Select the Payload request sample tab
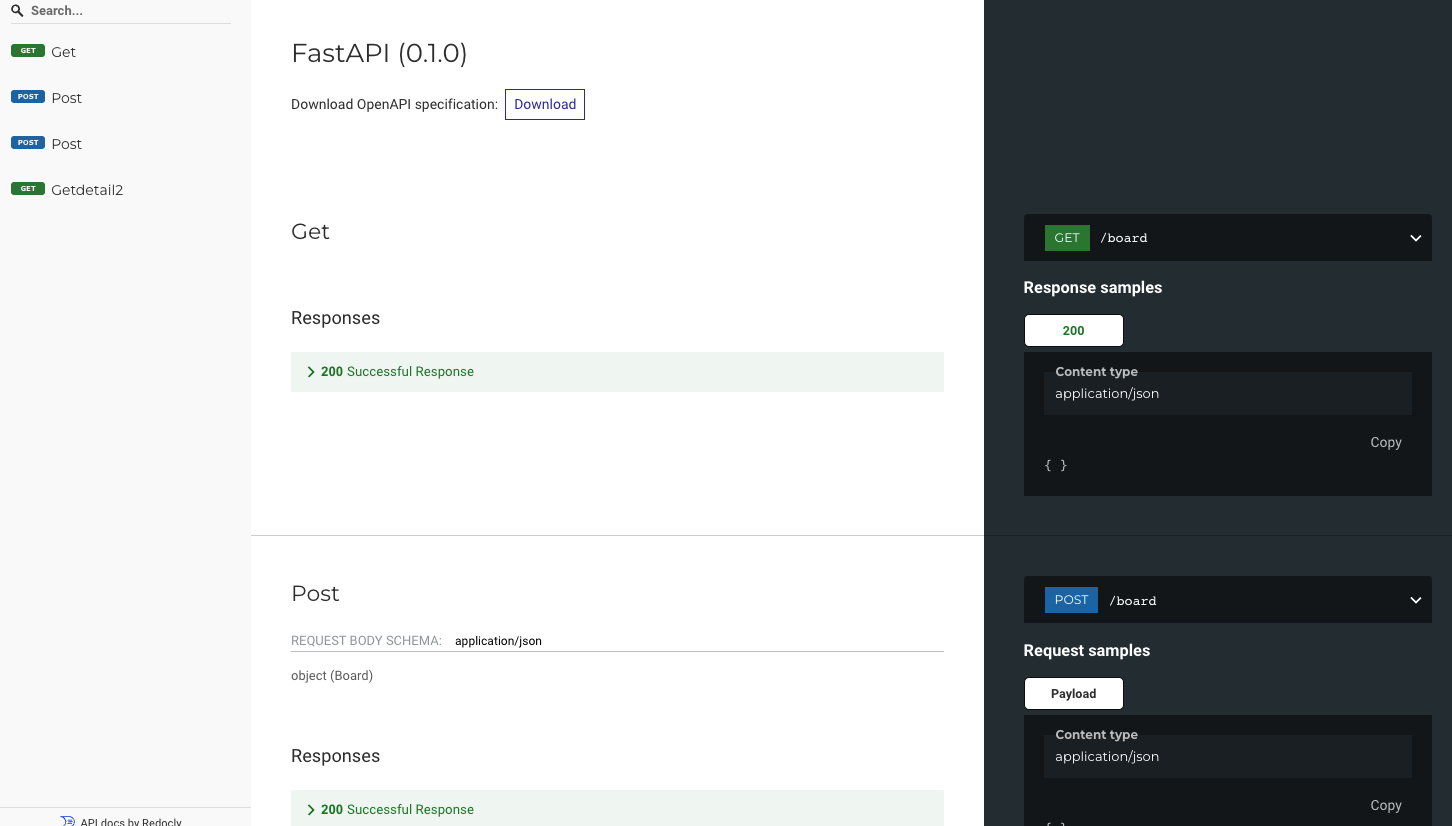This screenshot has width=1452, height=826. (1074, 694)
